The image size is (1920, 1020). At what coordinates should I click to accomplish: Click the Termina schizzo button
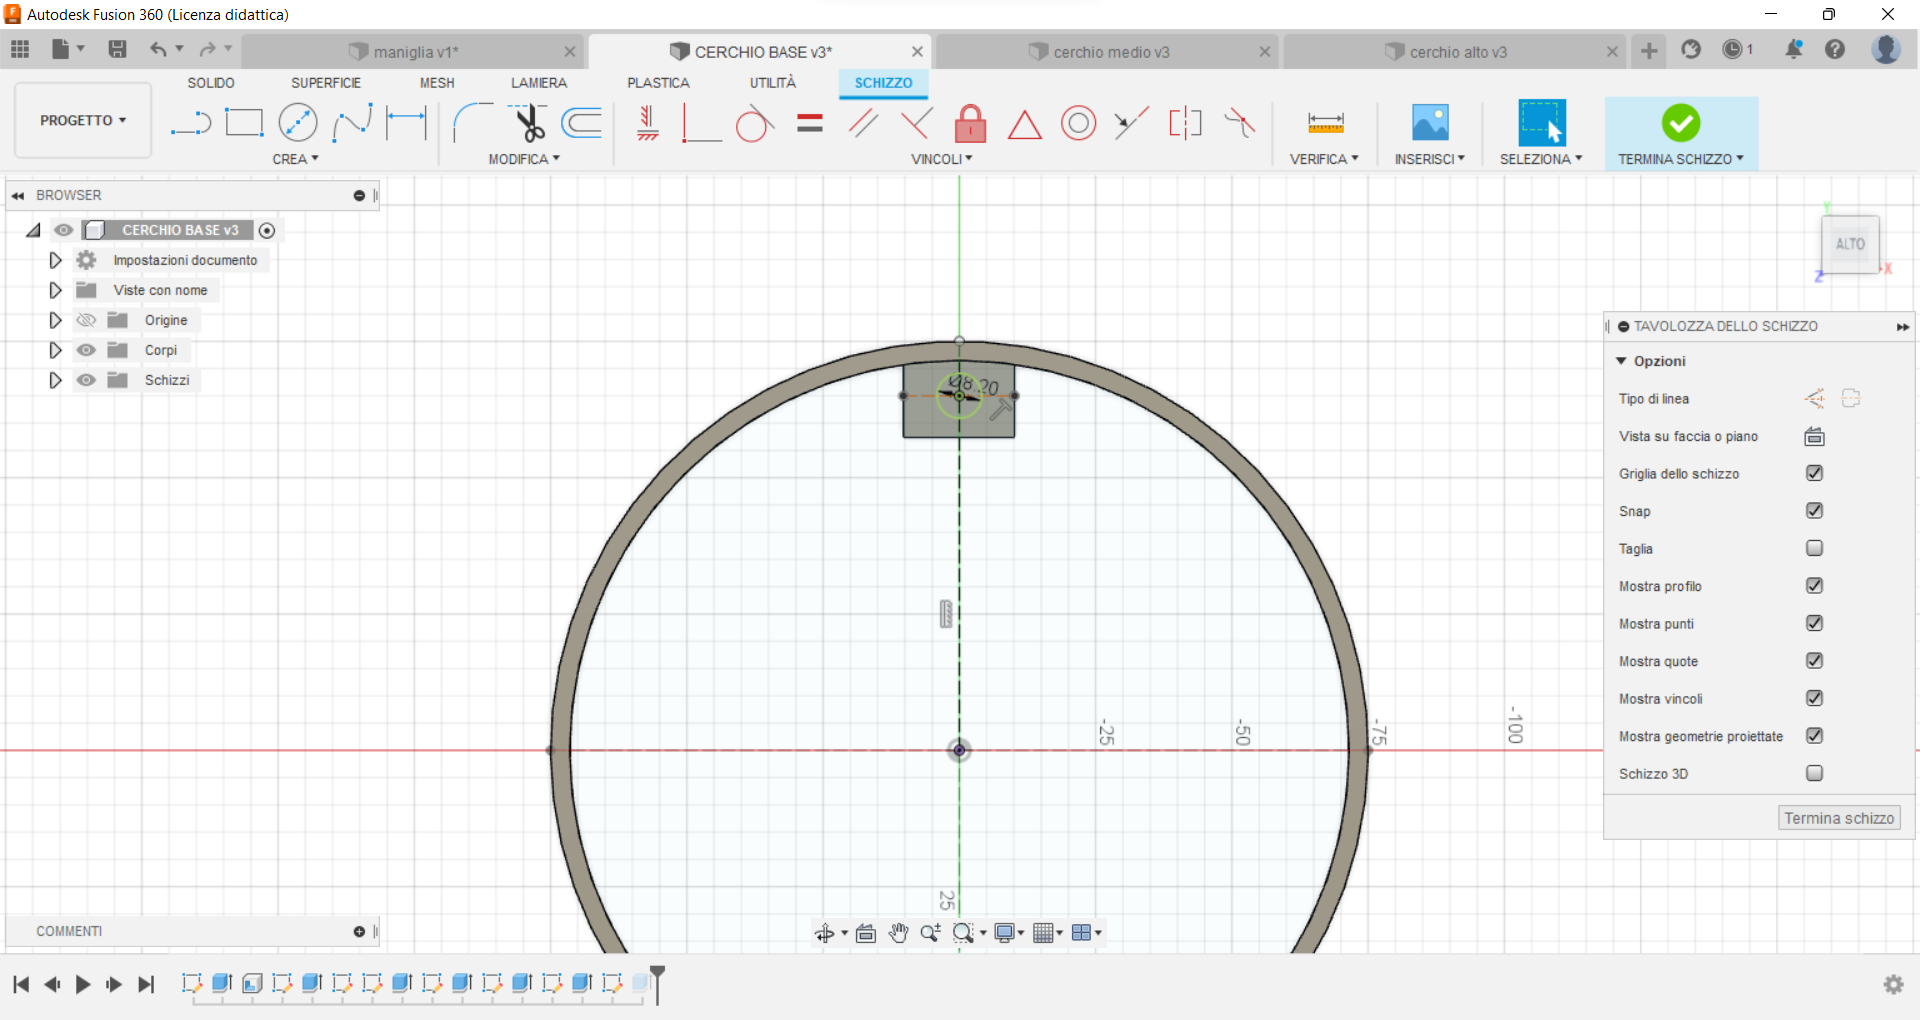tap(1839, 818)
